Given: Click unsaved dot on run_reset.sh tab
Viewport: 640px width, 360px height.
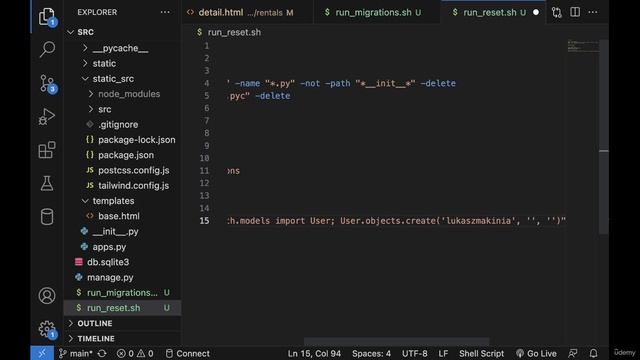Looking at the screenshot, I should click(x=536, y=13).
